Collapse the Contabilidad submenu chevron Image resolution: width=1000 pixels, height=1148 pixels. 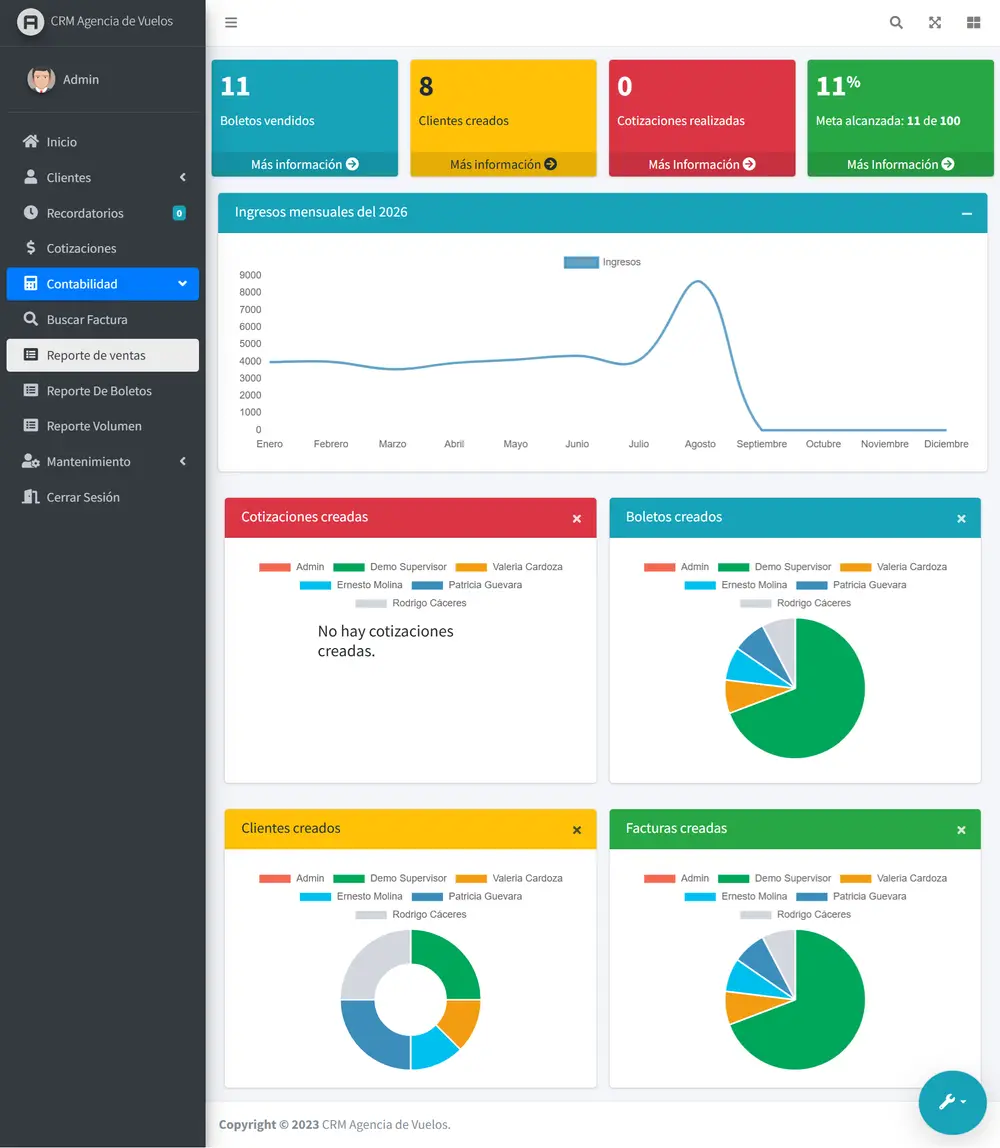[x=182, y=283]
